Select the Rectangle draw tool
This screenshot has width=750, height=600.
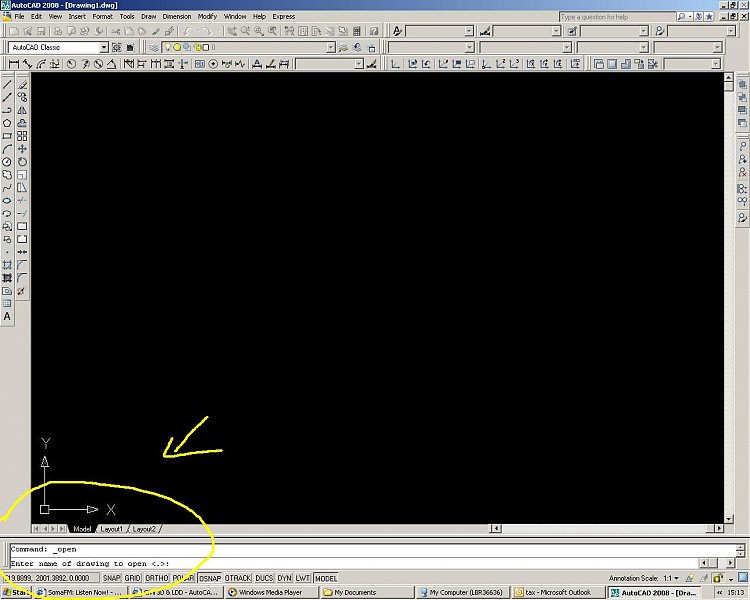click(7, 136)
